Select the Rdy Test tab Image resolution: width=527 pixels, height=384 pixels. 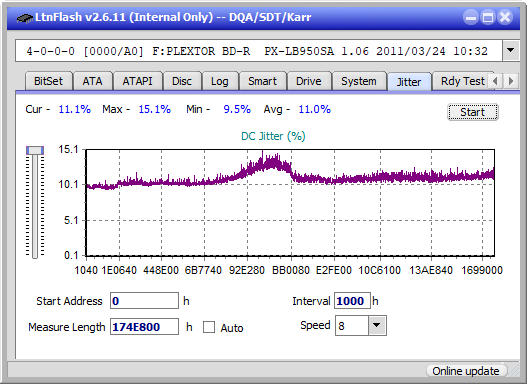(x=462, y=81)
